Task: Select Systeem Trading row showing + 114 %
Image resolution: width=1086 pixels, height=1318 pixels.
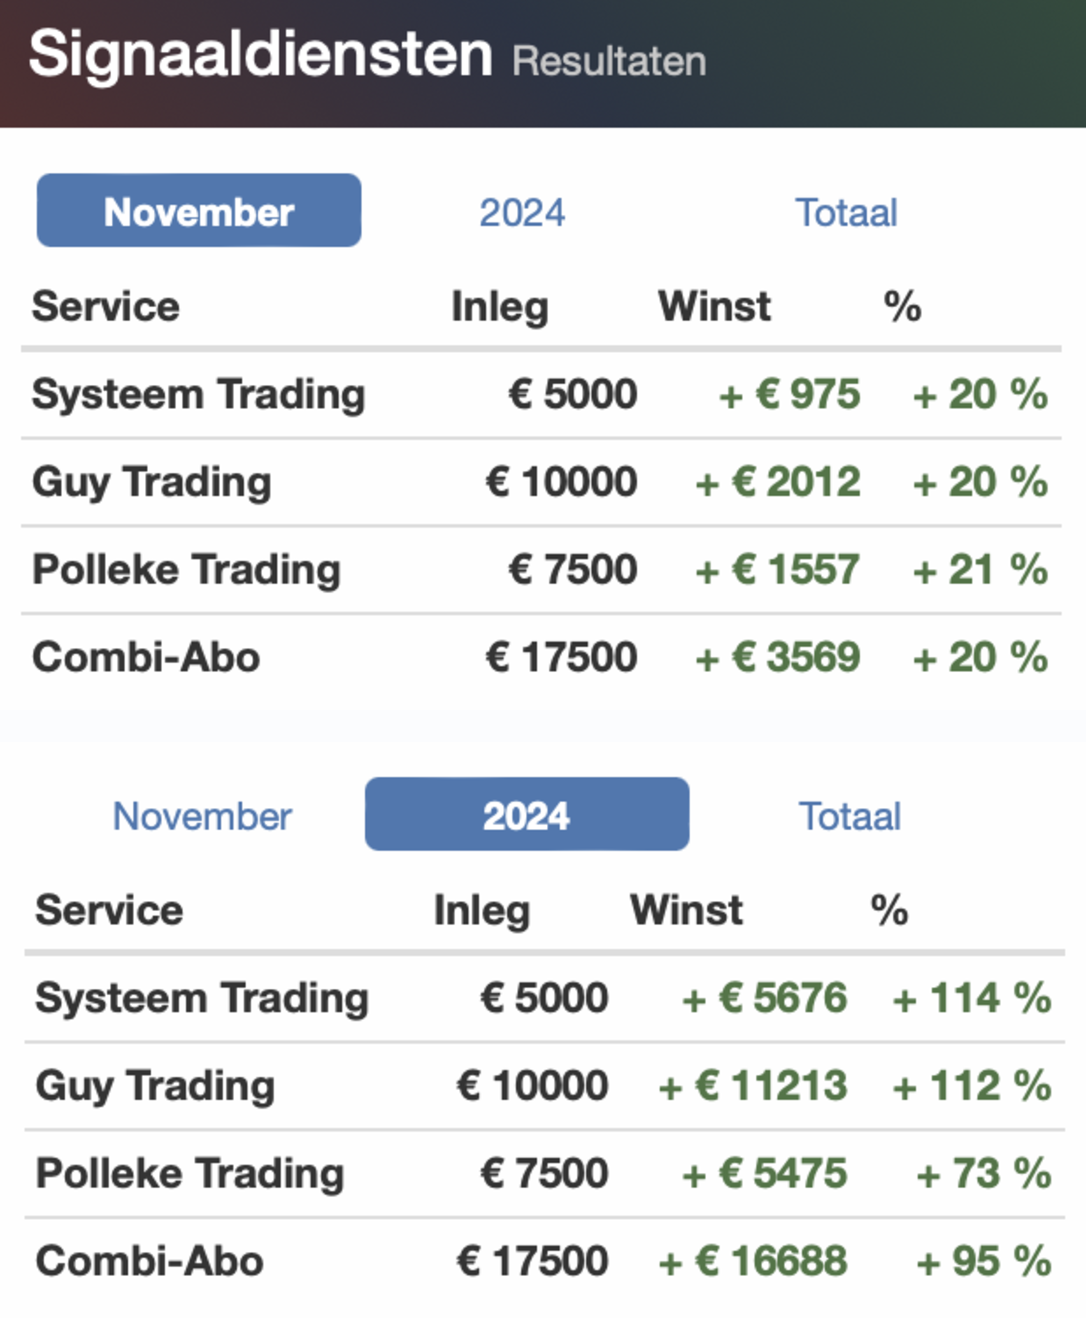Action: (545, 998)
